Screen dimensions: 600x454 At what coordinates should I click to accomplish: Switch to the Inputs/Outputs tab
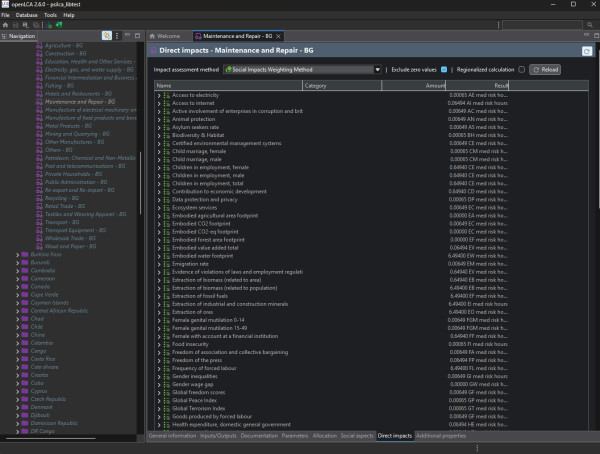(218, 436)
